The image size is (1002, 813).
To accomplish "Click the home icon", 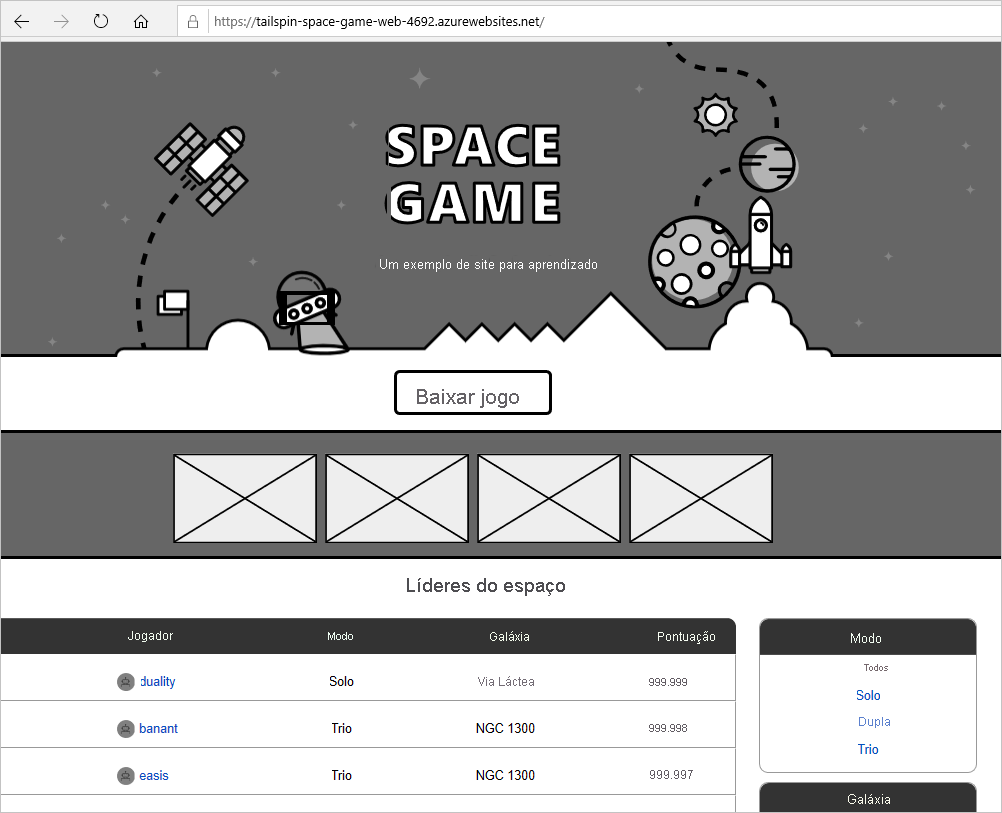I will click(140, 20).
